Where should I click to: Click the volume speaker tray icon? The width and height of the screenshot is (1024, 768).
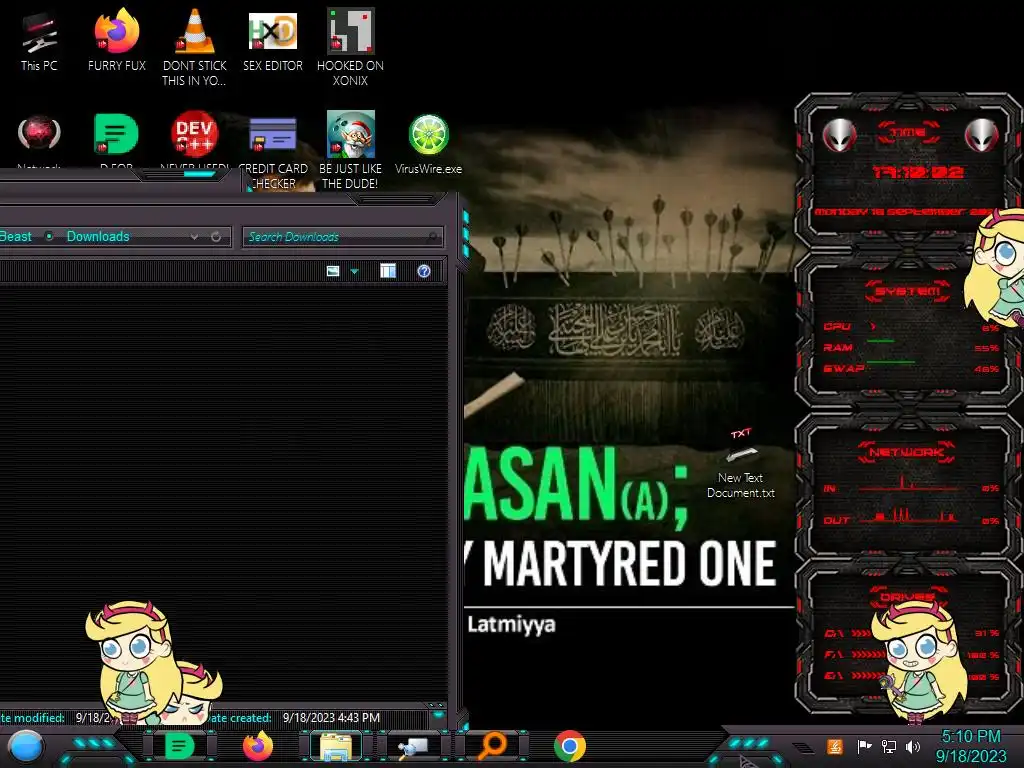point(913,746)
